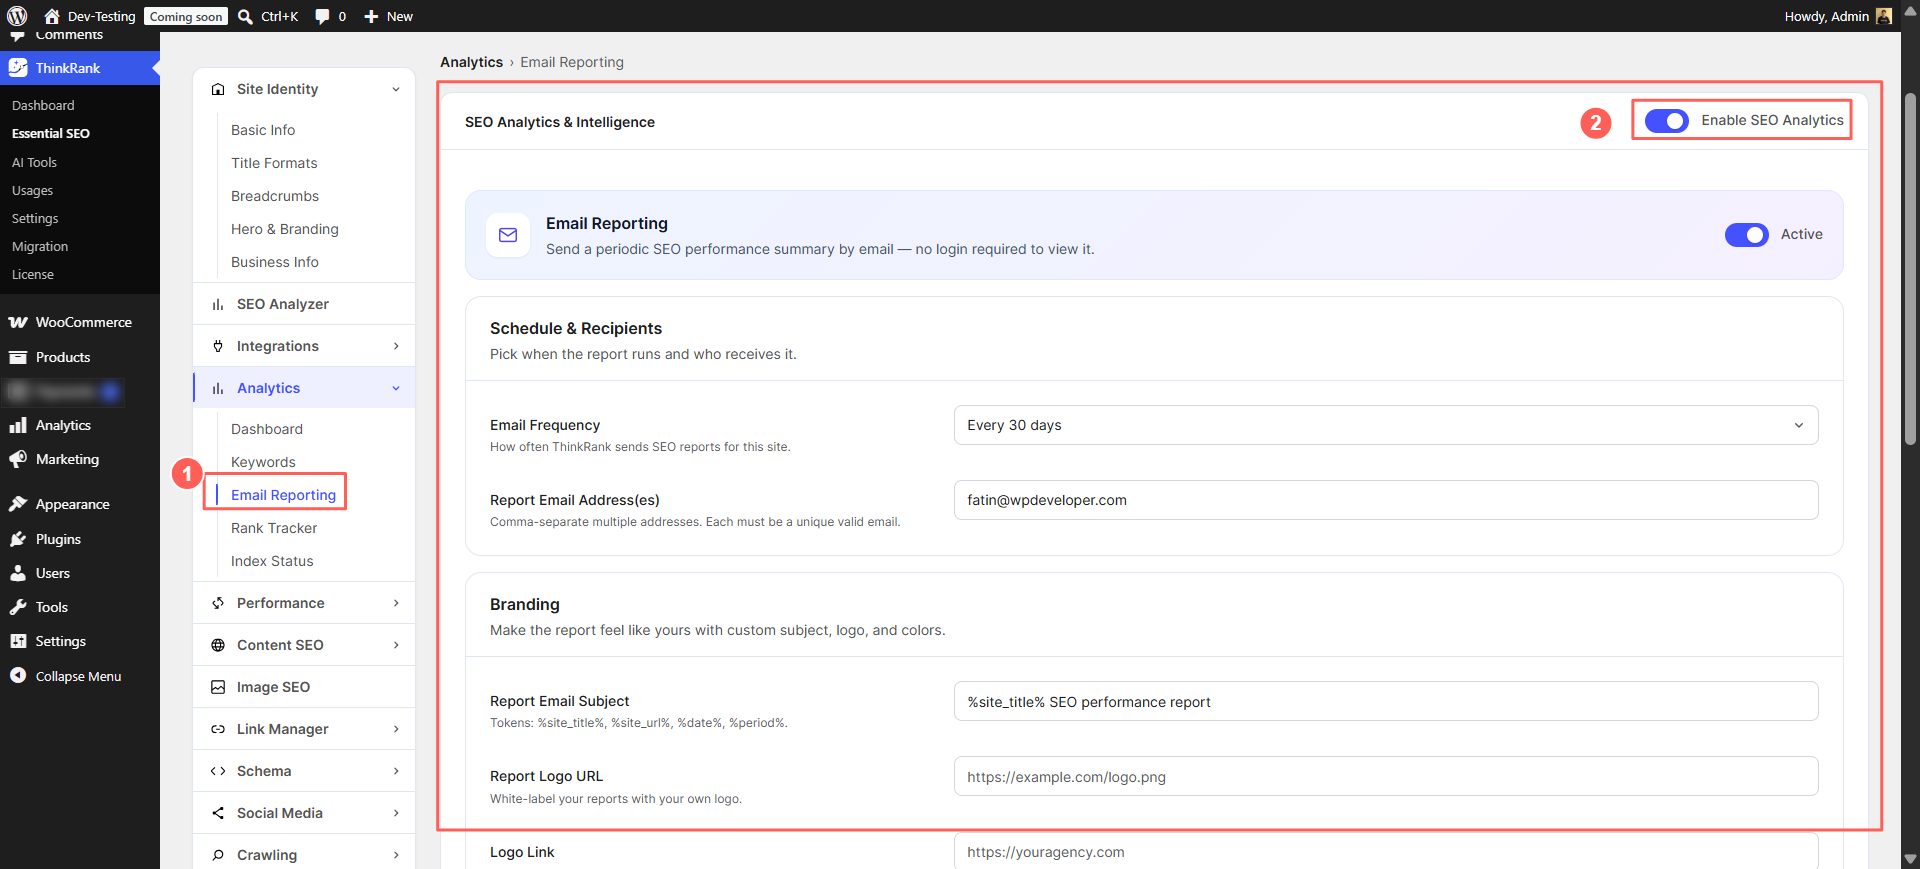
Task: Go to Analytics breadcrumb link
Action: coord(471,62)
